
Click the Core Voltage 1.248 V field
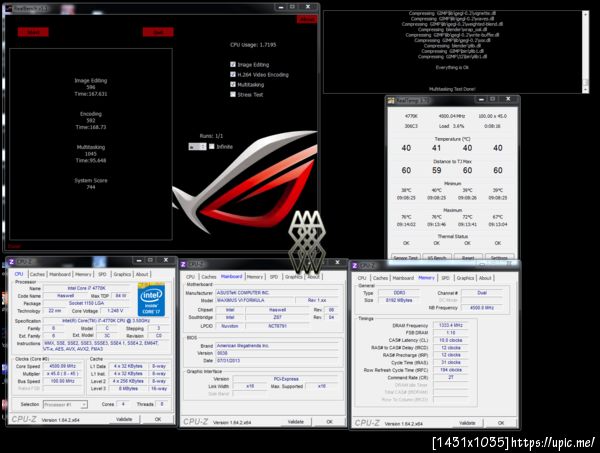pos(115,311)
